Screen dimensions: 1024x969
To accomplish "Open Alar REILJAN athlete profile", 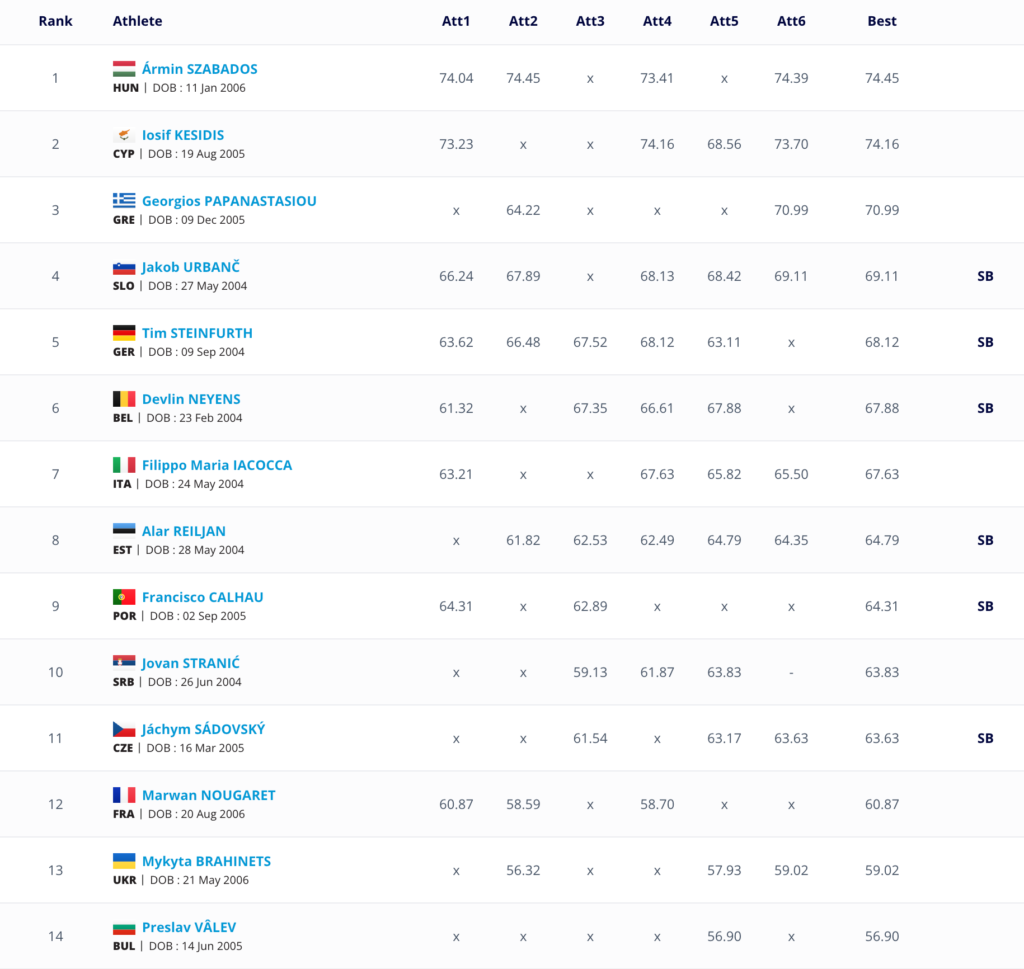I will [x=183, y=531].
